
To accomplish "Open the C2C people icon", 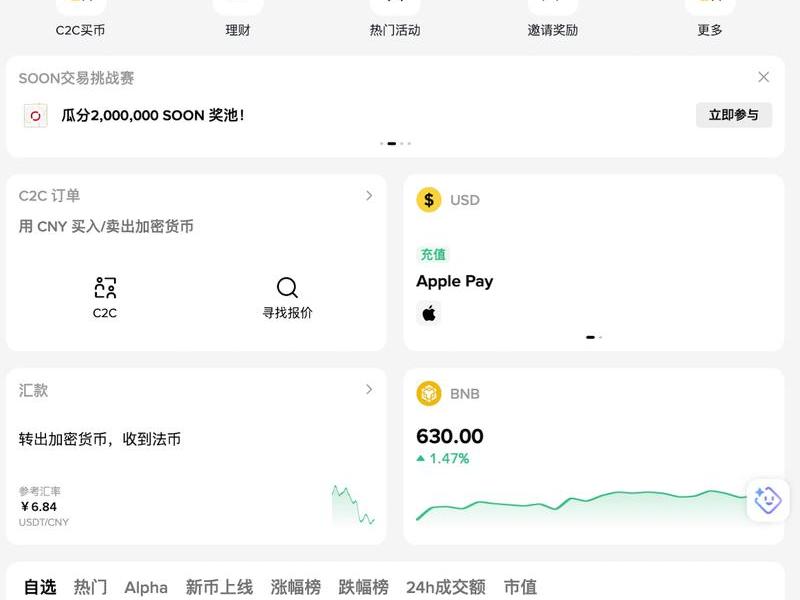I will (105, 287).
